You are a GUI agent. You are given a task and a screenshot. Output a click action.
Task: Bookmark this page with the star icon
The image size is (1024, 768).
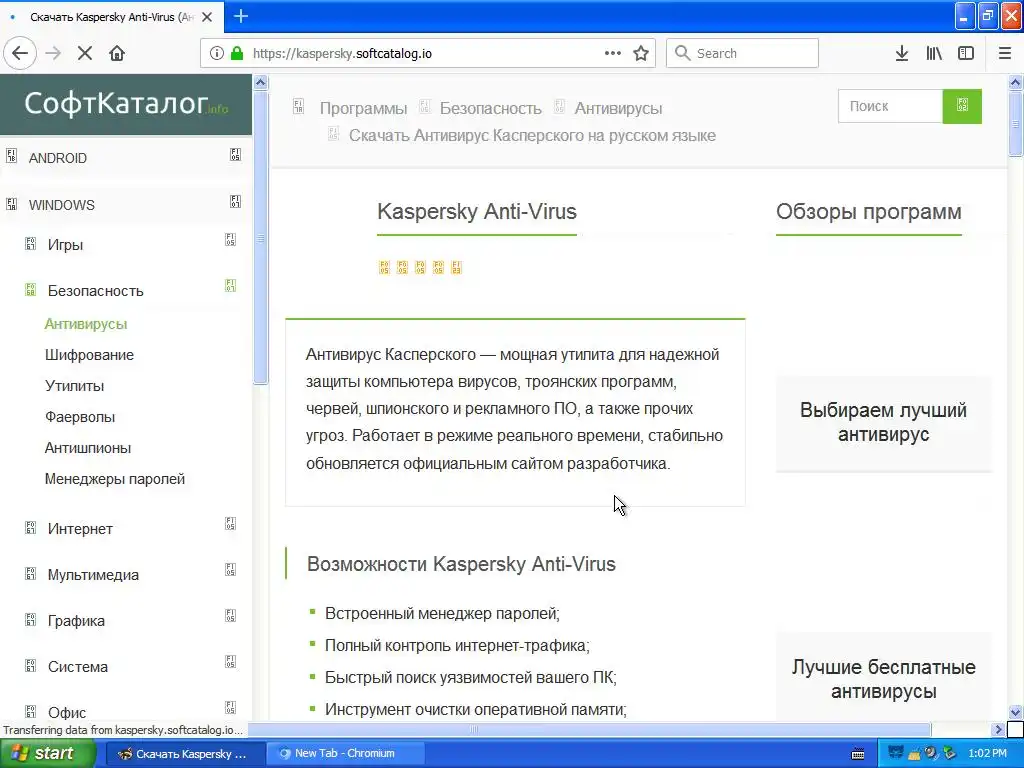coord(641,53)
